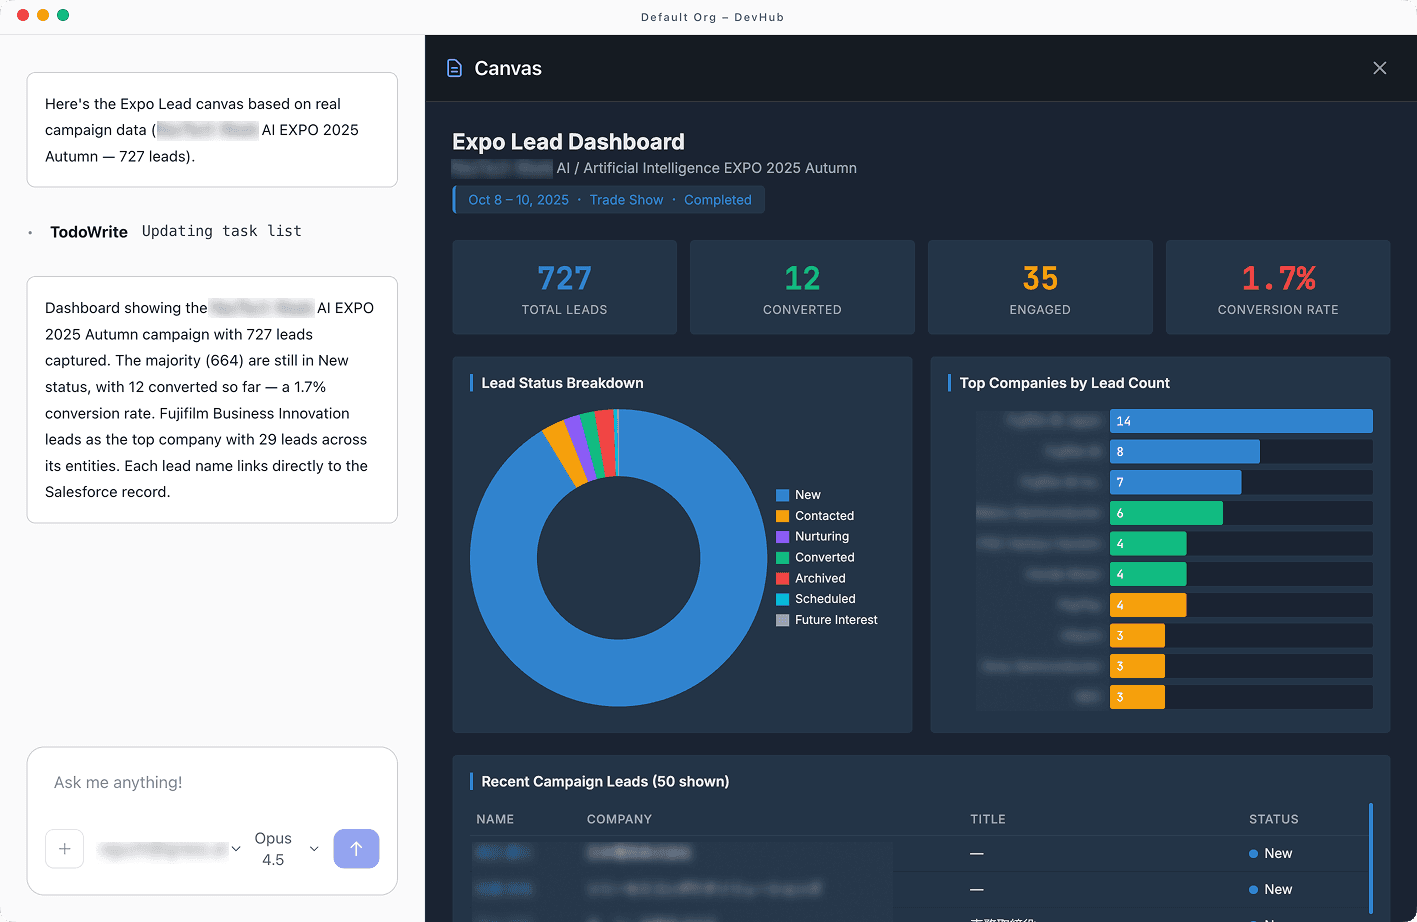Click the Top Companies by Lead Count heading
The height and width of the screenshot is (922, 1417).
pyautogui.click(x=1064, y=383)
